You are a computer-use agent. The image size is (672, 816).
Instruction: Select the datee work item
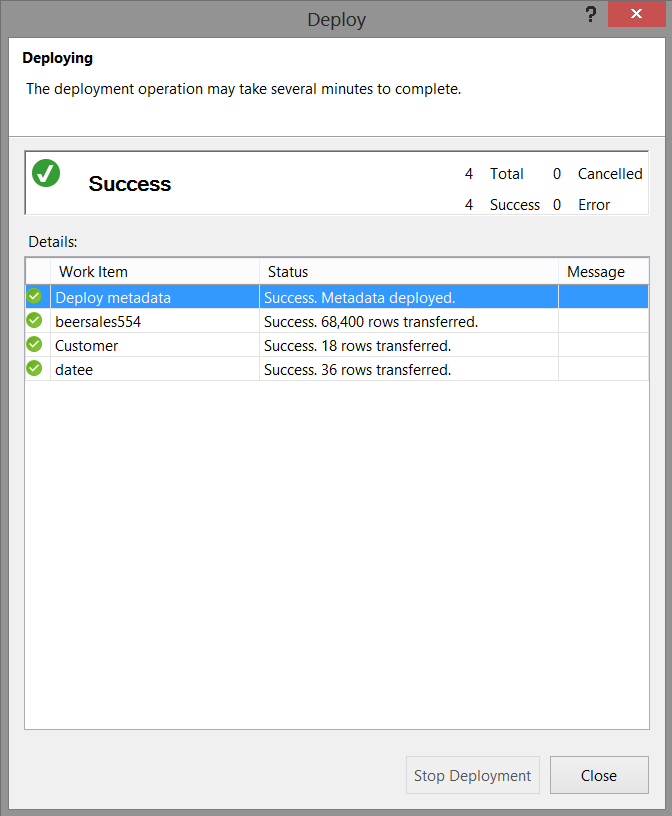point(74,369)
